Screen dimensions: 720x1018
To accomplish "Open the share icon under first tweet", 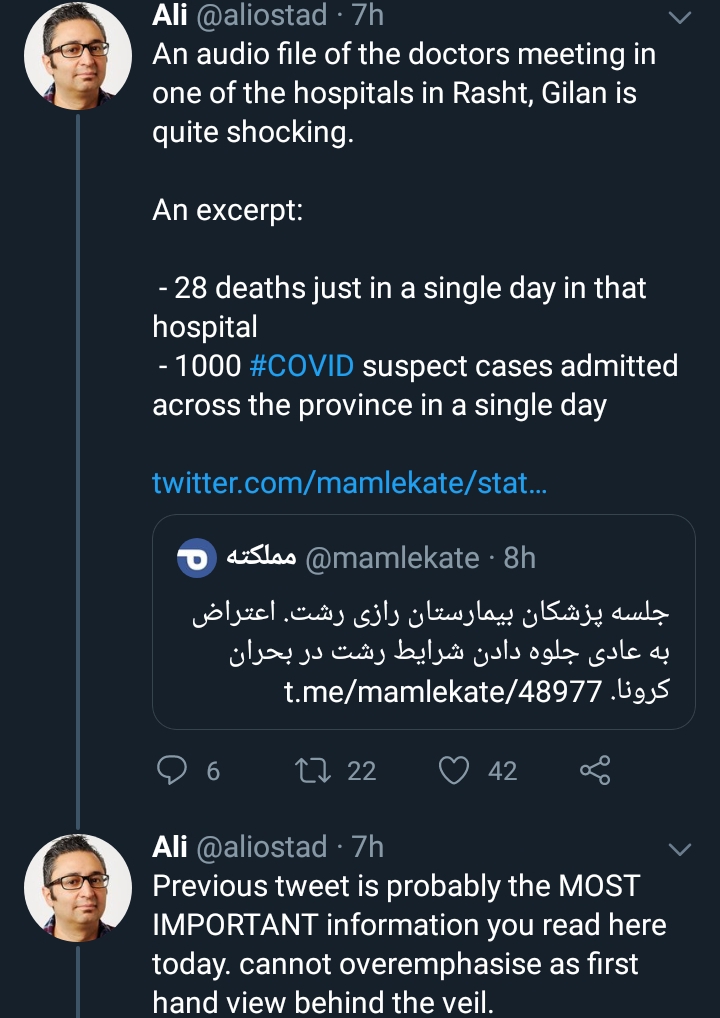I will click(595, 771).
